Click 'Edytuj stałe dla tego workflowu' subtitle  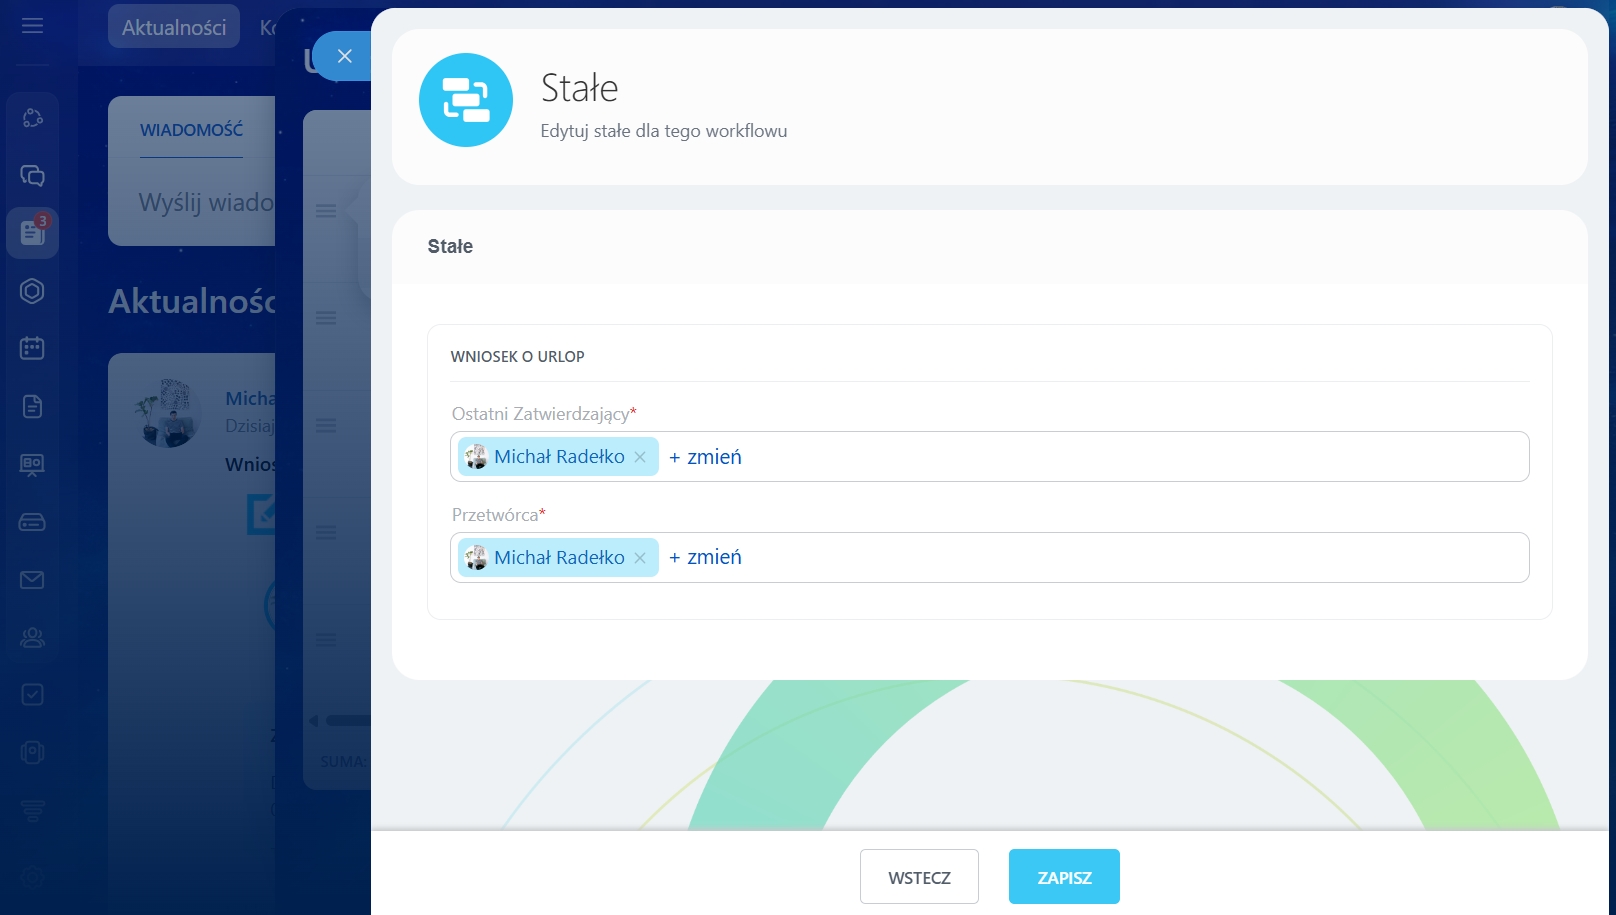pyautogui.click(x=664, y=131)
